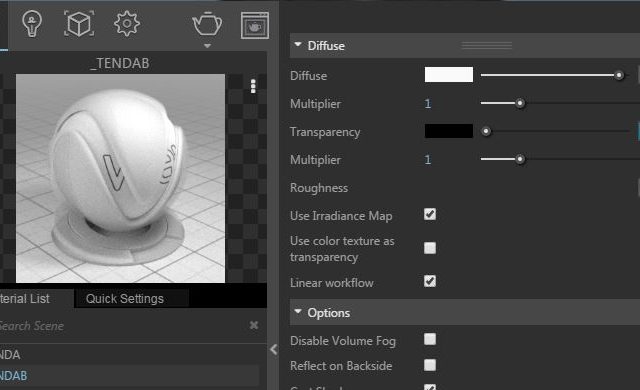Adjust the Diffuse color slider handle
Screen dimensions: 640x390
click(619, 75)
